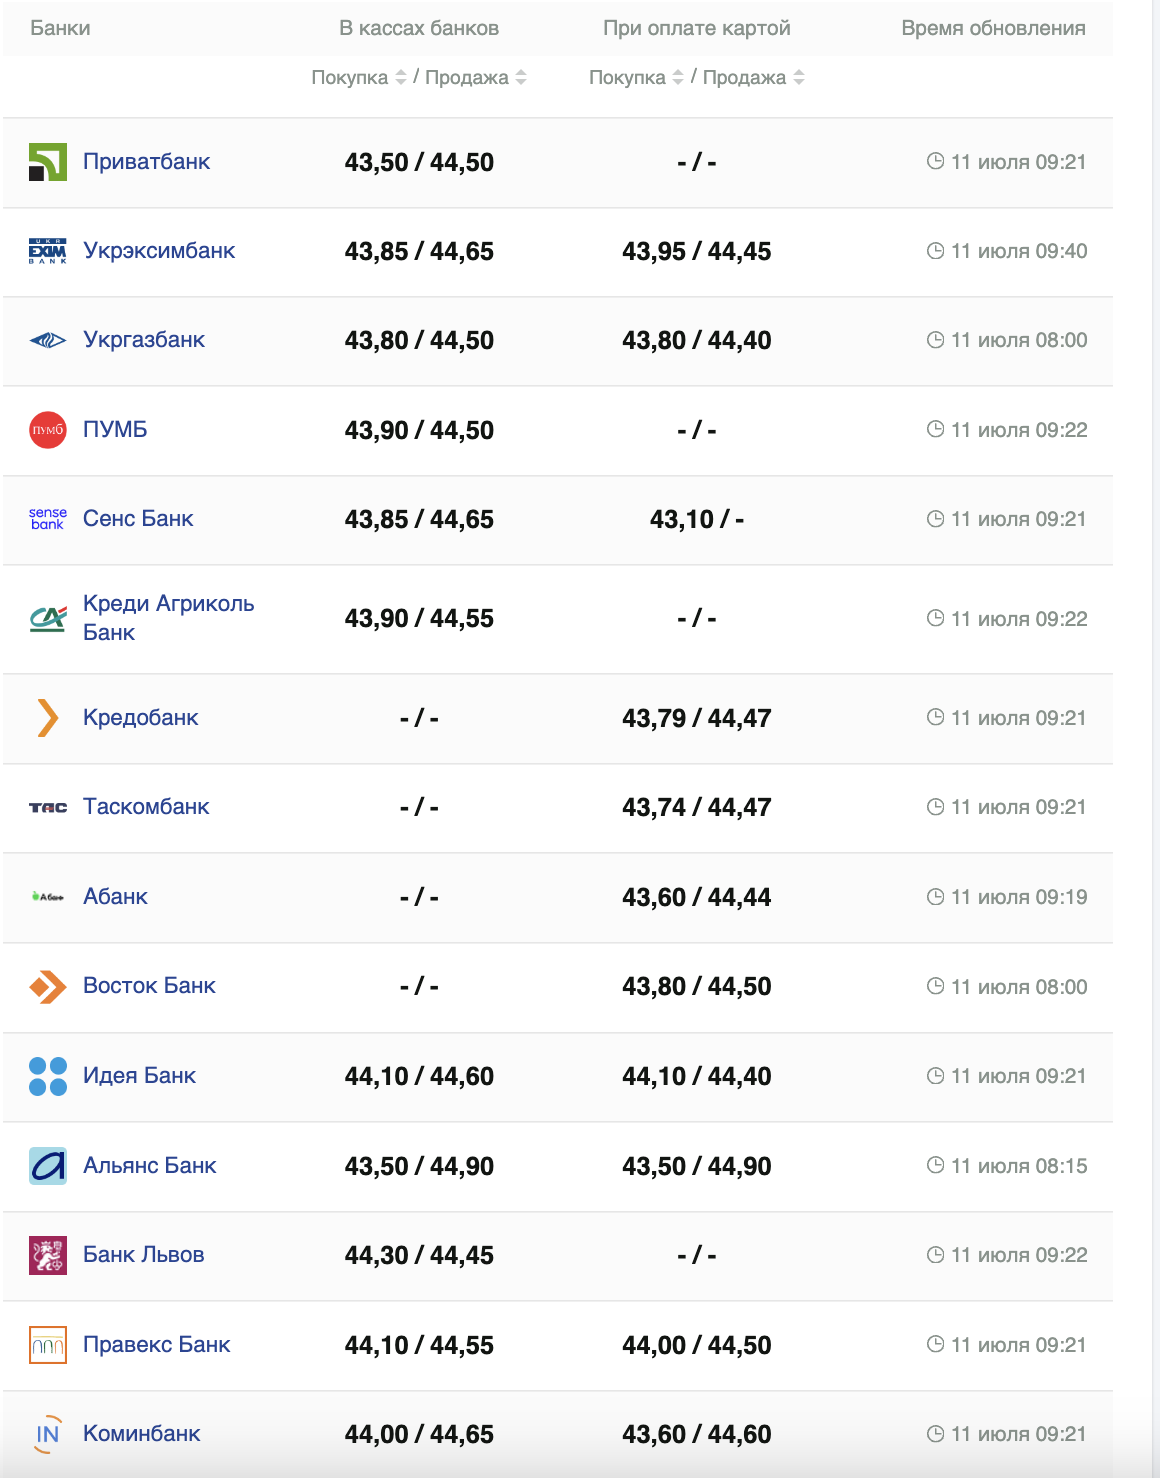Viewport: 1160px width, 1478px height.
Task: Click the Sense Bank logo icon
Action: click(x=48, y=518)
